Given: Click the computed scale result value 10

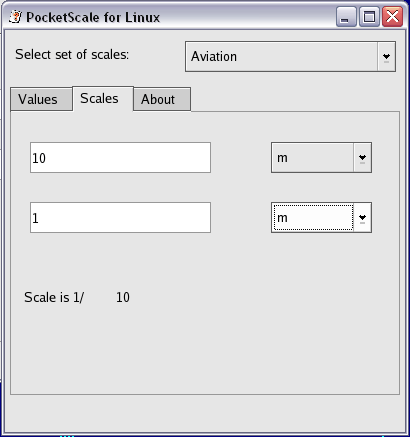Looking at the screenshot, I should click(x=123, y=297).
